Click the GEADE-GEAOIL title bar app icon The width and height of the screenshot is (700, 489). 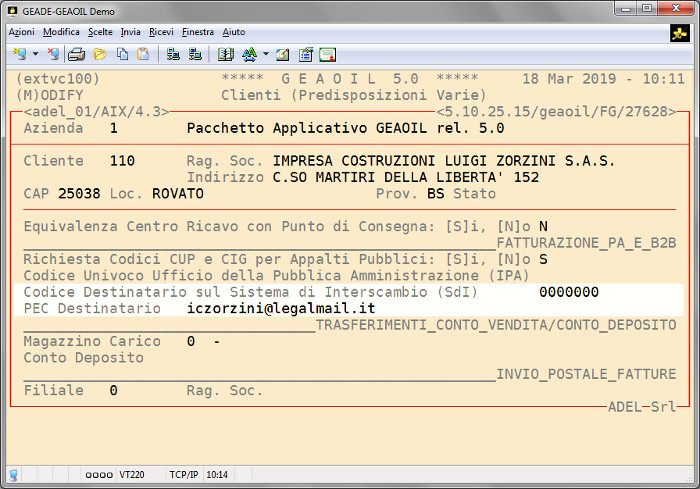tap(12, 11)
